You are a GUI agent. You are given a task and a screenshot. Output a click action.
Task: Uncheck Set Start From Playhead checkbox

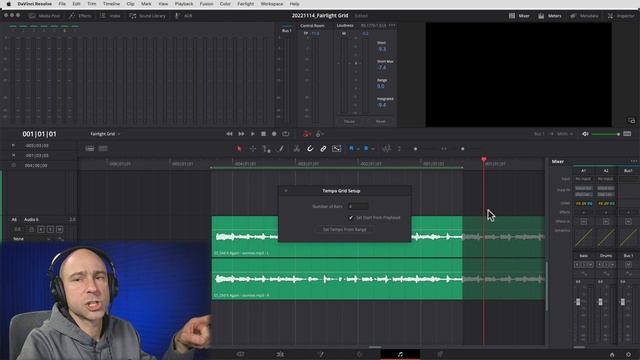point(351,218)
